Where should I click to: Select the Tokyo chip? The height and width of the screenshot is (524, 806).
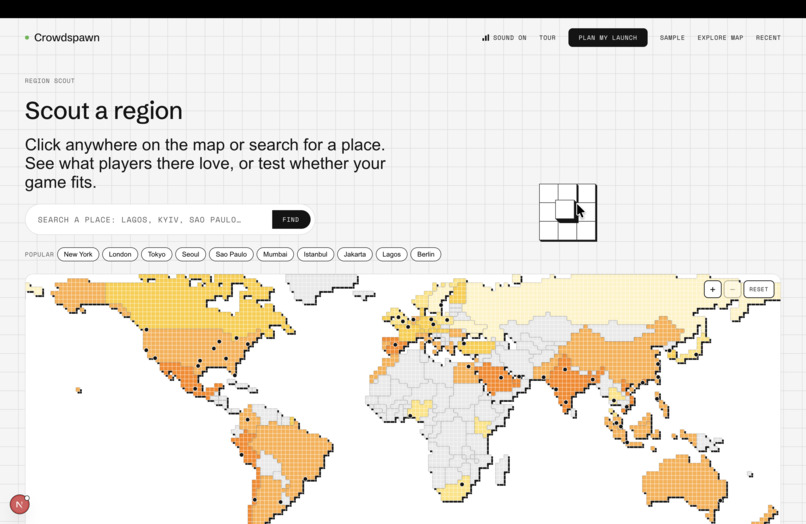click(x=157, y=254)
